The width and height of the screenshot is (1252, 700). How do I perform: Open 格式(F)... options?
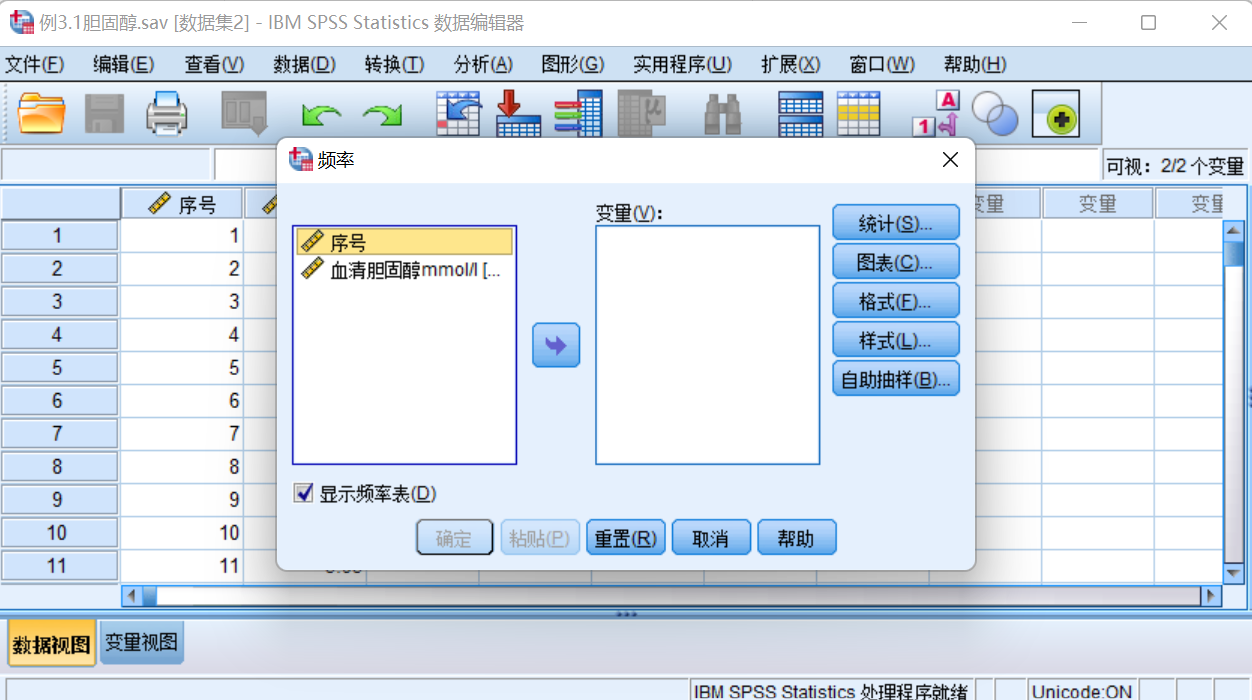coord(896,301)
